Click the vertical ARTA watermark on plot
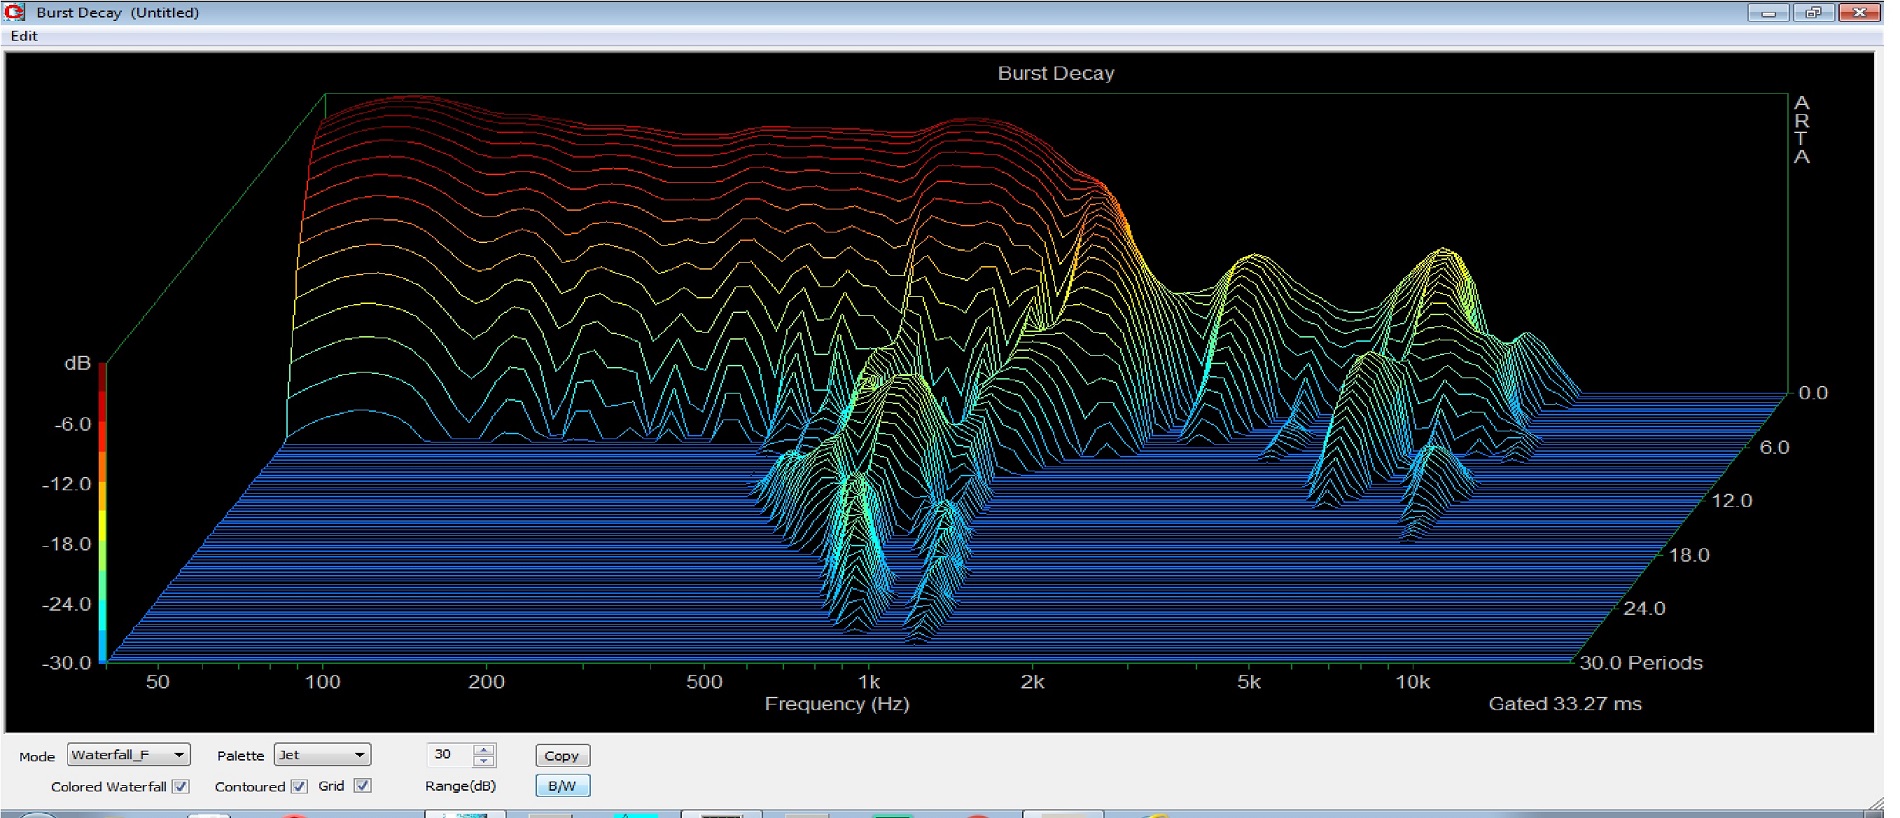Viewport: 1900px width, 818px height. click(1801, 130)
